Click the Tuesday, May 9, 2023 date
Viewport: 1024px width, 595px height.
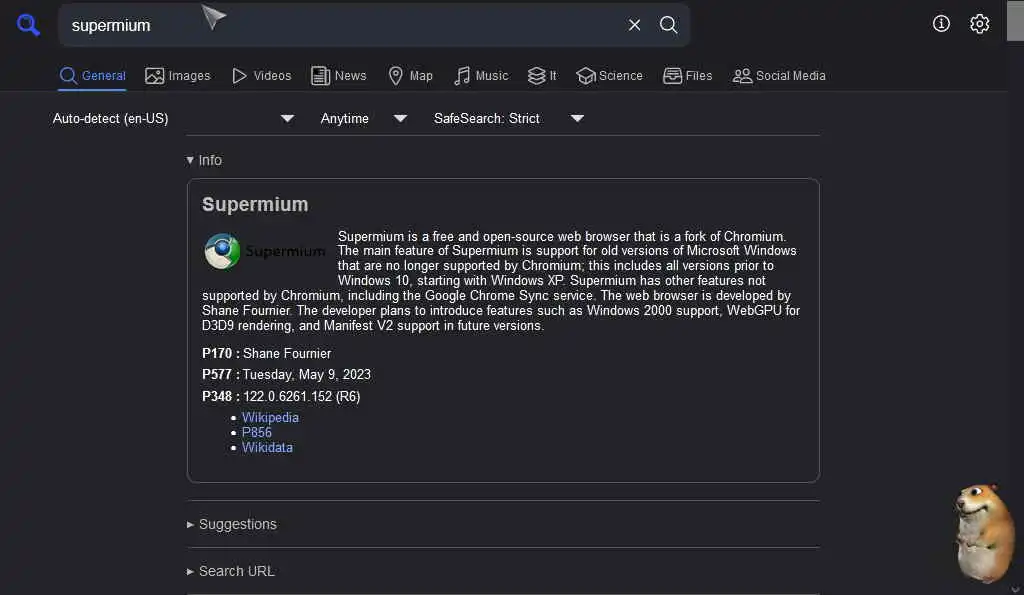pos(306,375)
